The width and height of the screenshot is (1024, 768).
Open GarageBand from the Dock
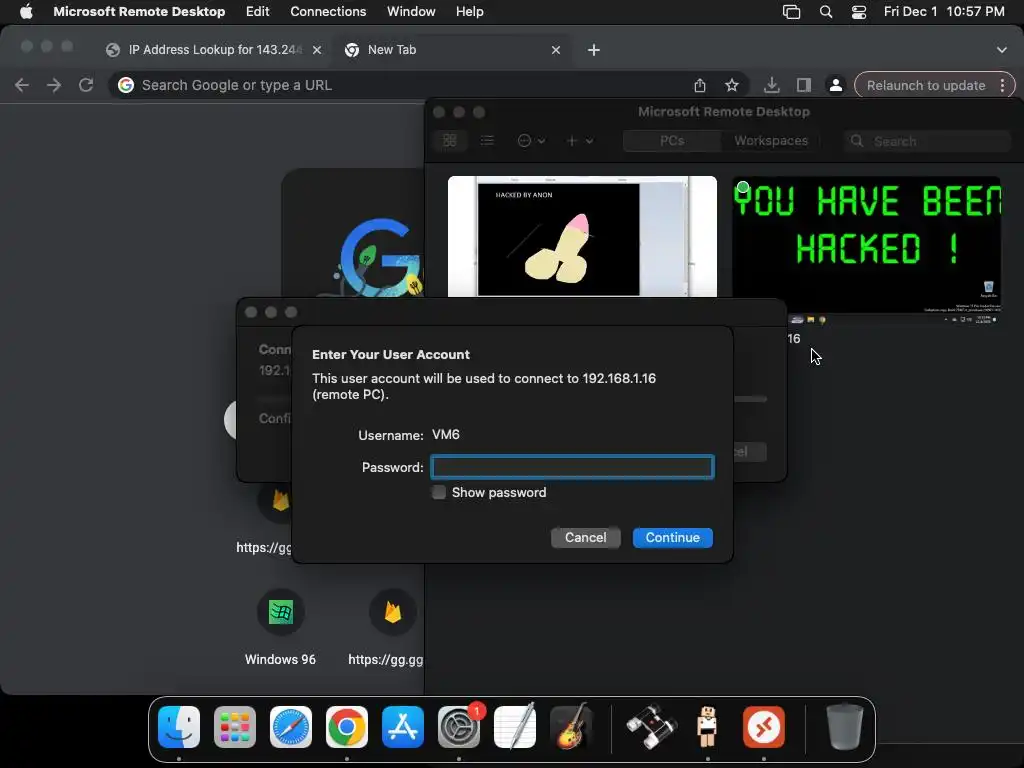[x=571, y=727]
